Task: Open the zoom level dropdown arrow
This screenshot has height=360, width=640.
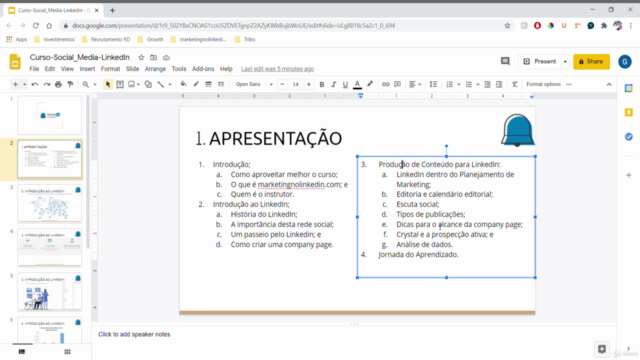Action: click(95, 84)
